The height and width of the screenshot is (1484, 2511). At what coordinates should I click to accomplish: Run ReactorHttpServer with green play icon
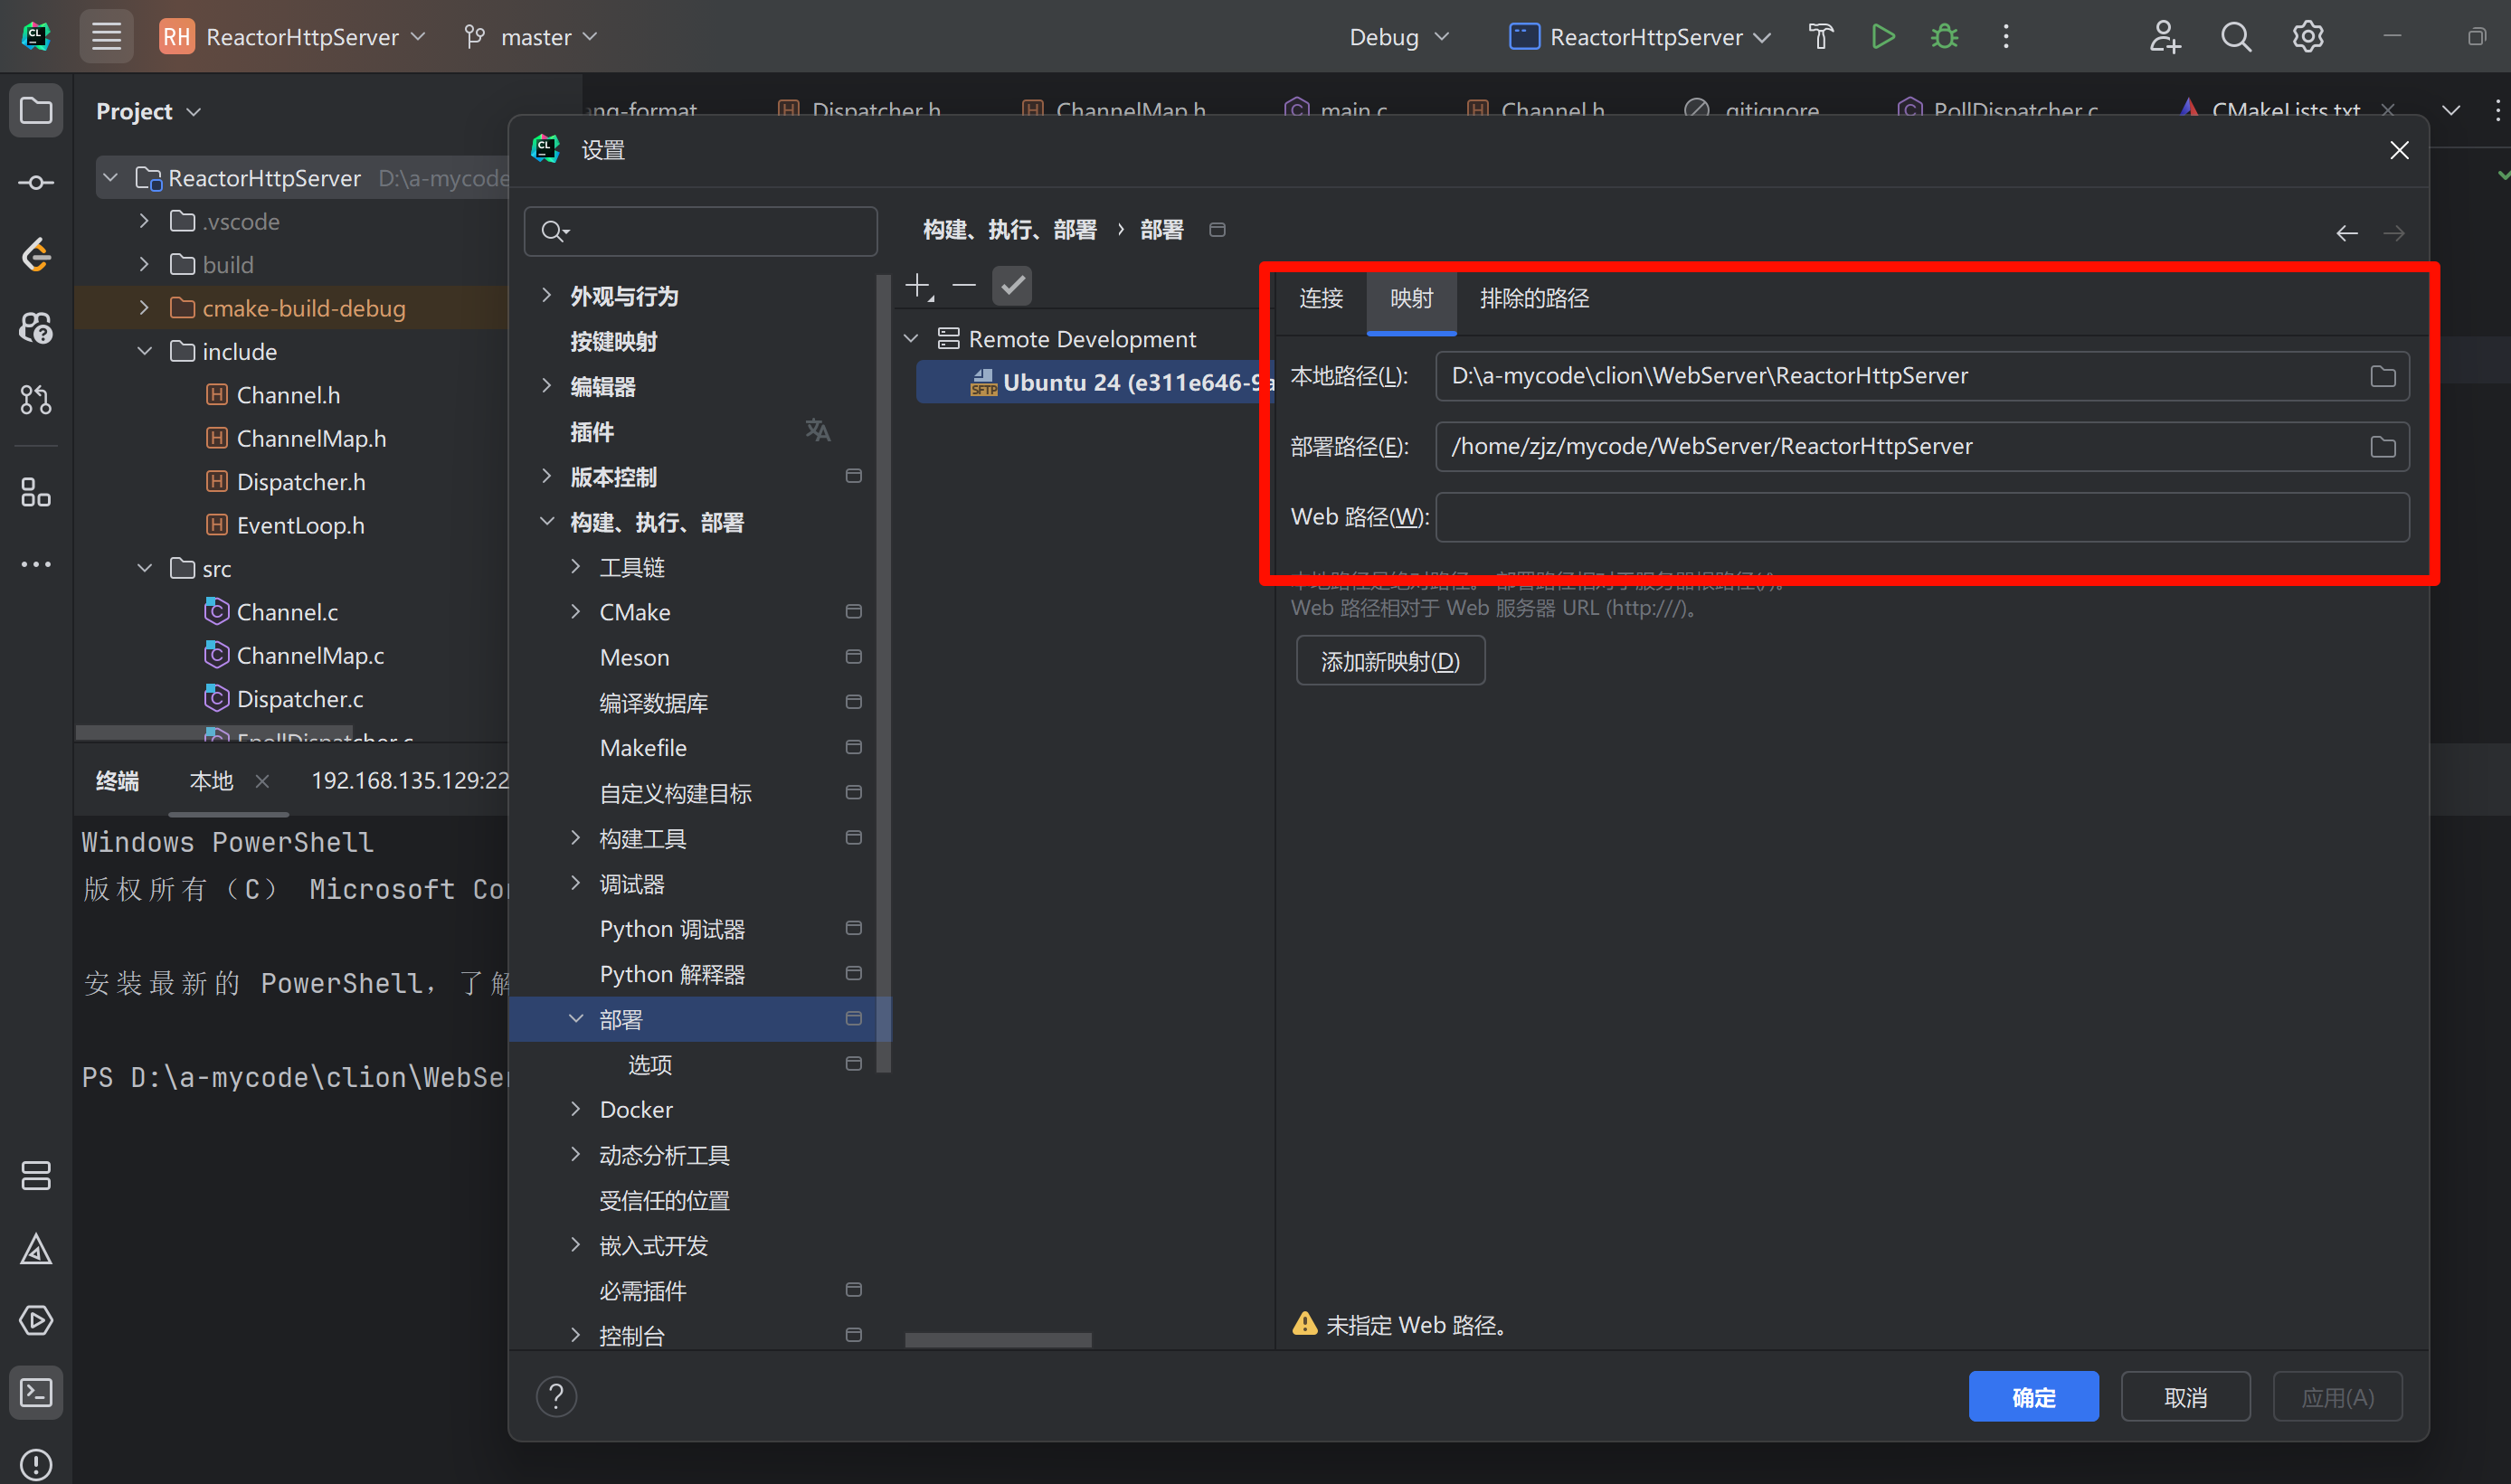(x=1882, y=37)
